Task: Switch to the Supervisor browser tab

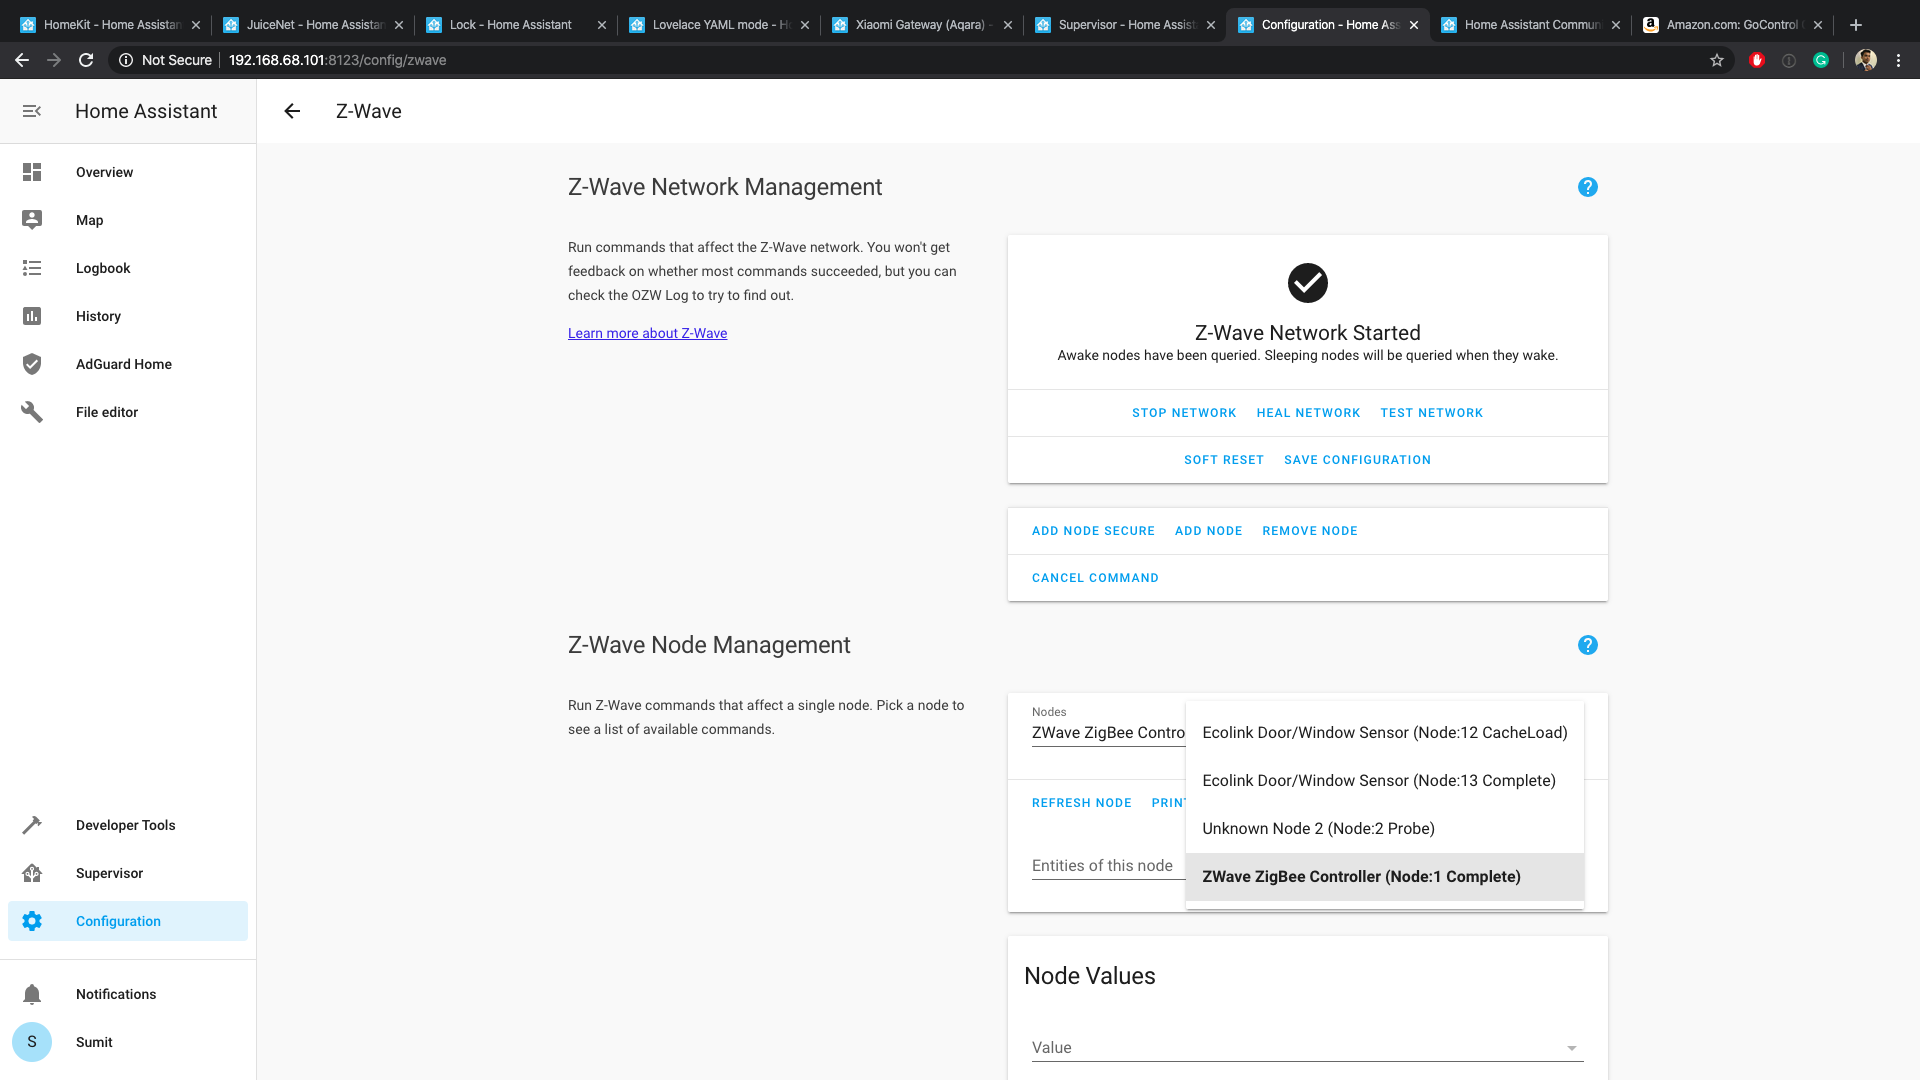Action: click(x=1120, y=24)
